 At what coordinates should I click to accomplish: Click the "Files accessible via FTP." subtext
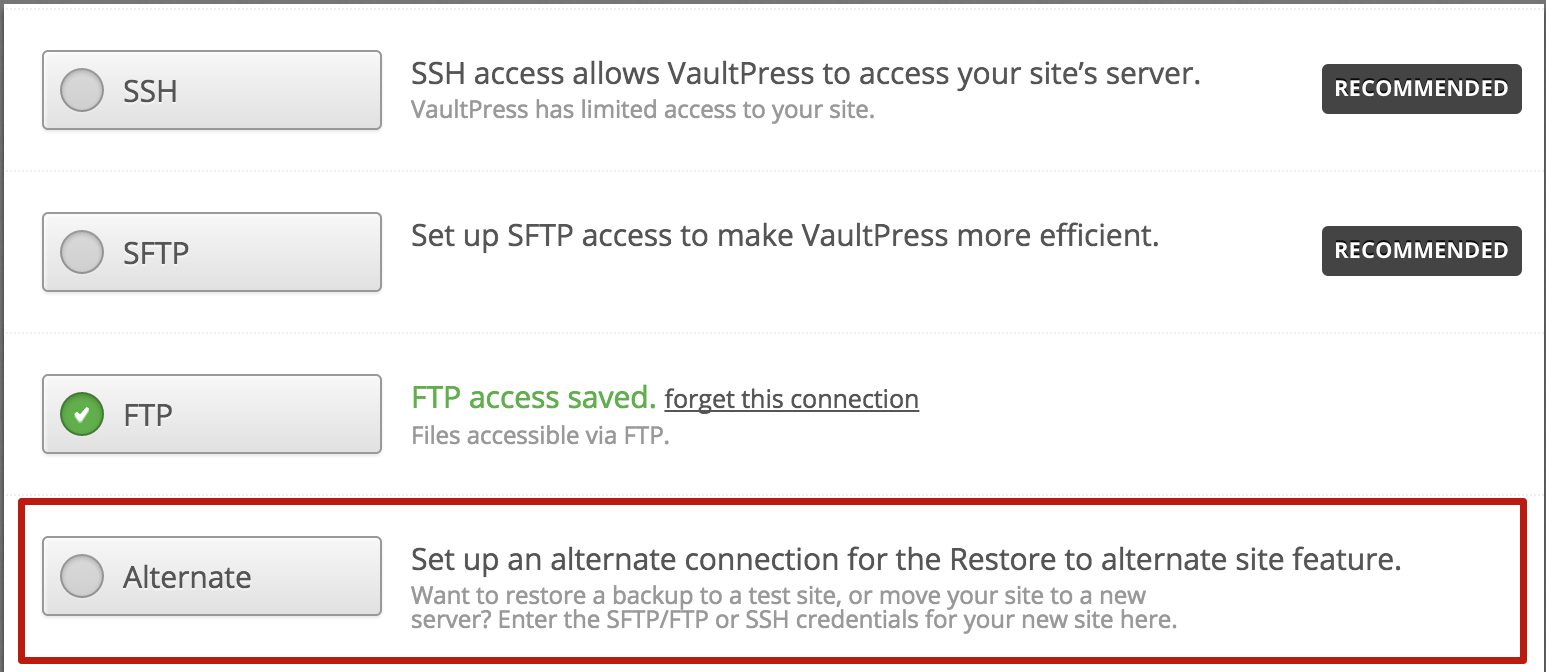click(540, 435)
